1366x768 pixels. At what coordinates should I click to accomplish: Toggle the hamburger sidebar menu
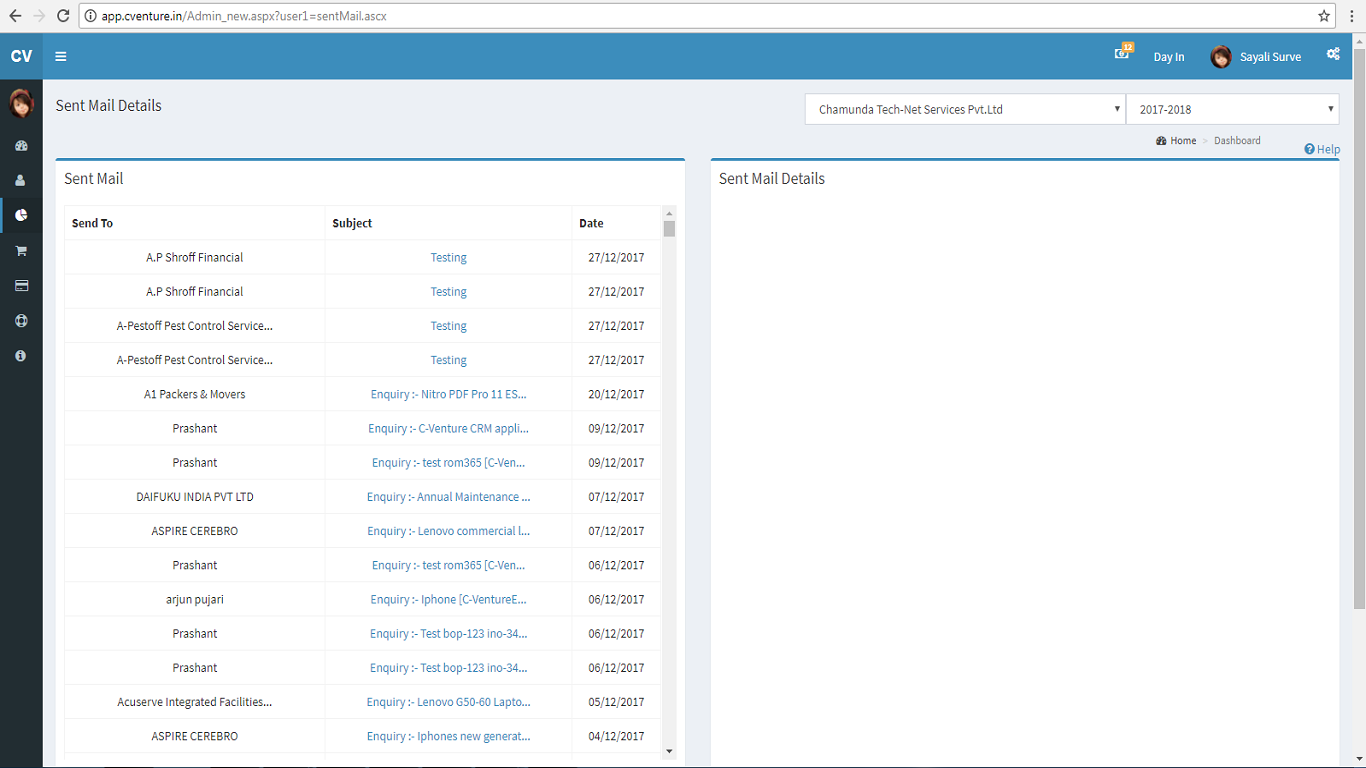[61, 56]
